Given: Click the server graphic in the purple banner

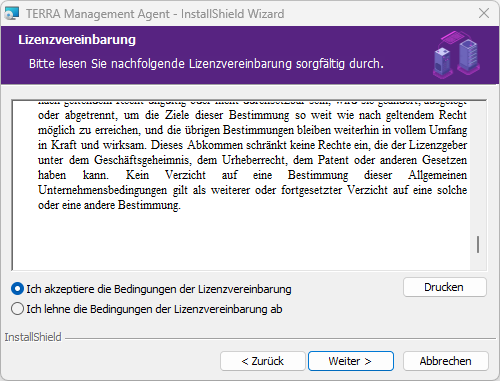Looking at the screenshot, I should click(x=457, y=54).
